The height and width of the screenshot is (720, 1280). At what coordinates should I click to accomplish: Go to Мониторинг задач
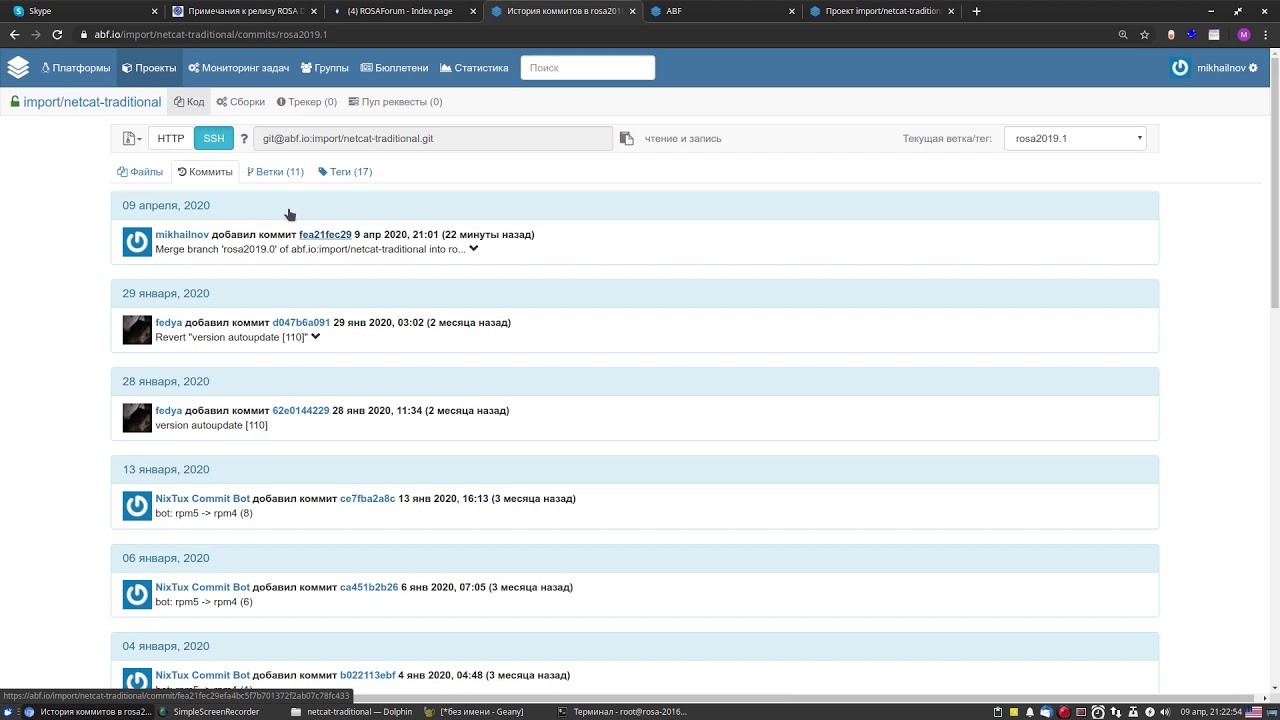pyautogui.click(x=239, y=68)
